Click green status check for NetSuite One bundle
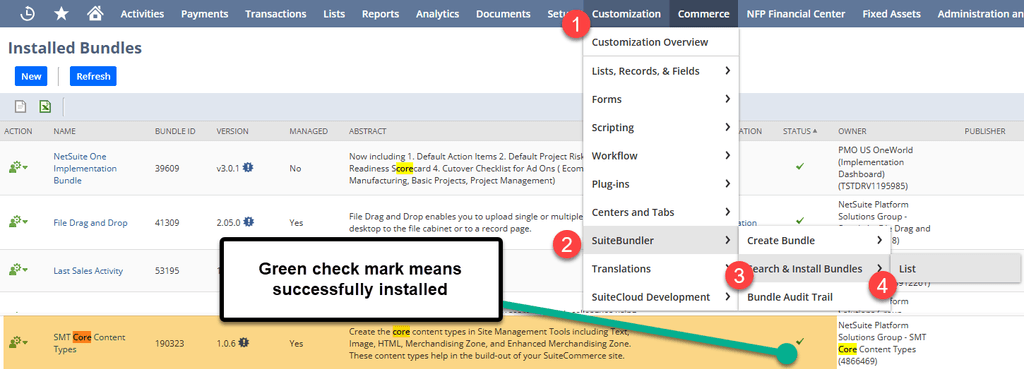 point(799,167)
